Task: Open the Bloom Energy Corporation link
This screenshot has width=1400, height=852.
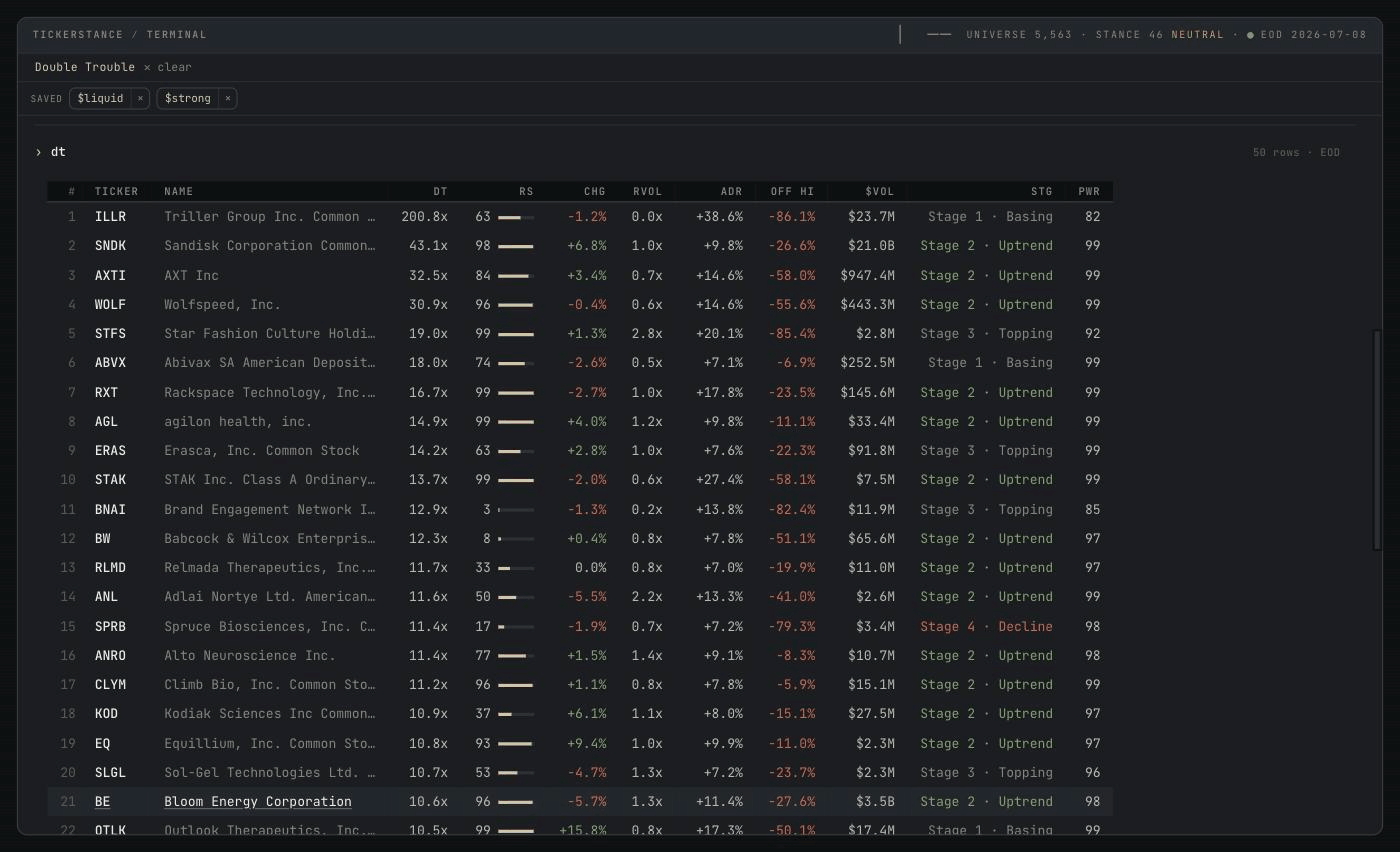Action: [x=257, y=801]
